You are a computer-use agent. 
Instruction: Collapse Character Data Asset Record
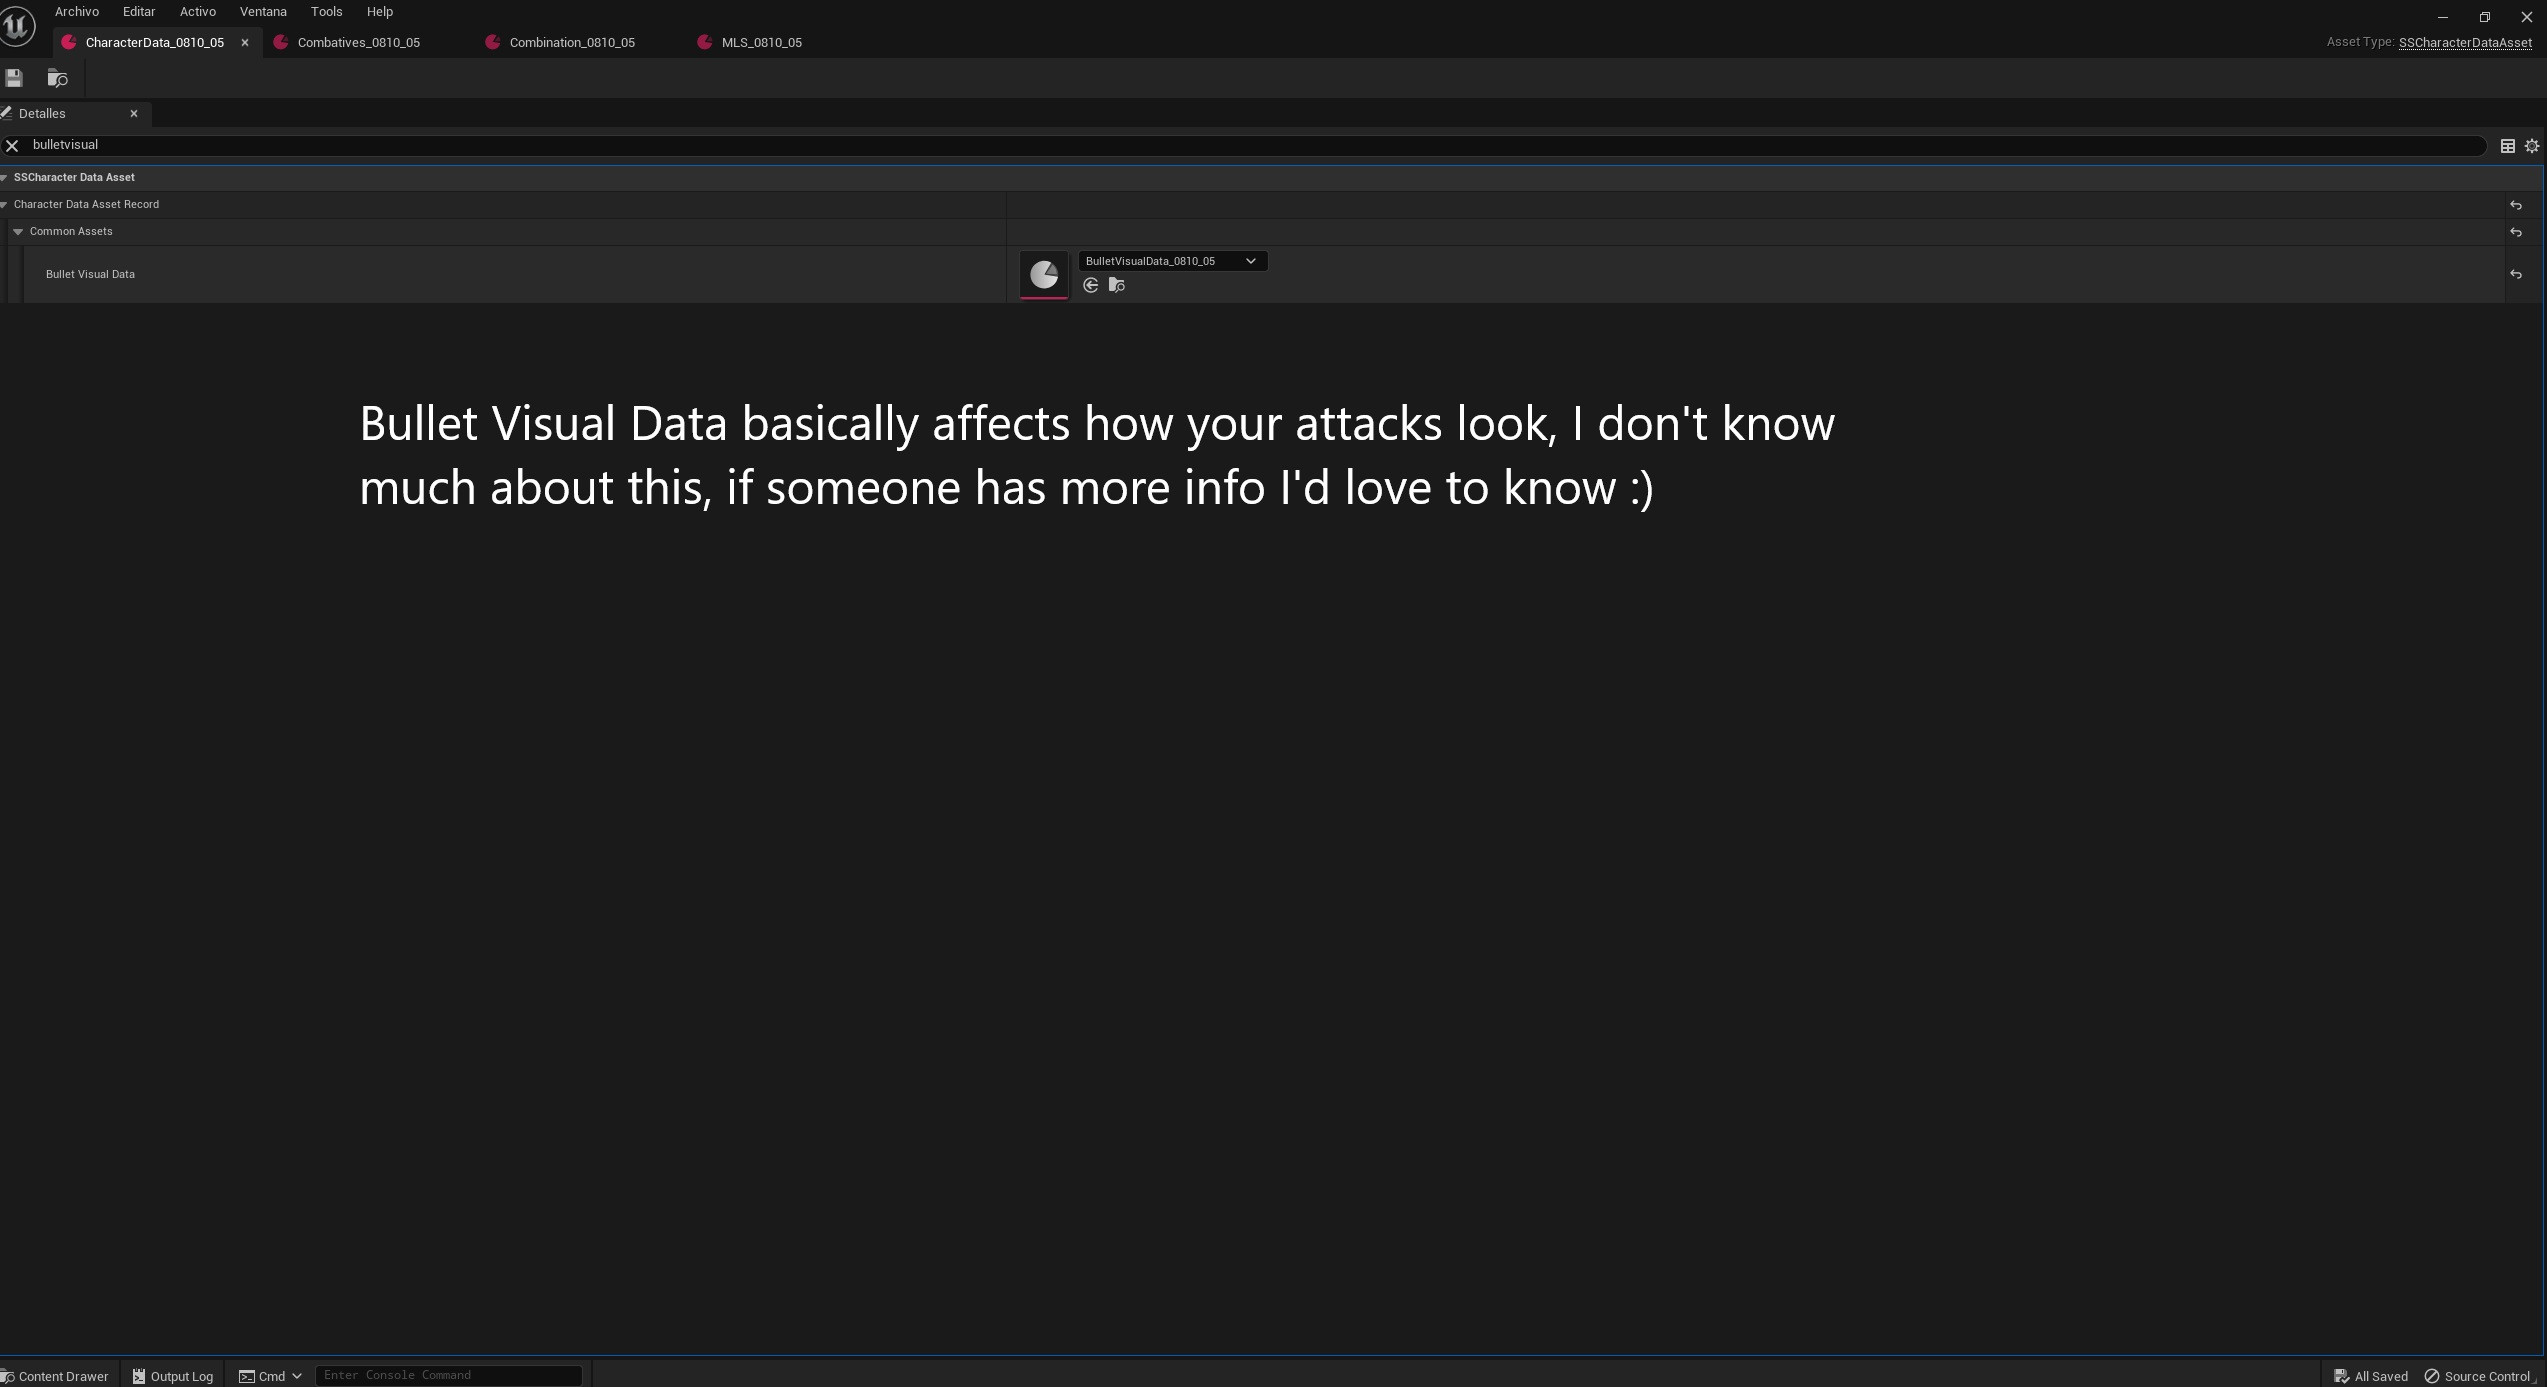tap(4, 205)
